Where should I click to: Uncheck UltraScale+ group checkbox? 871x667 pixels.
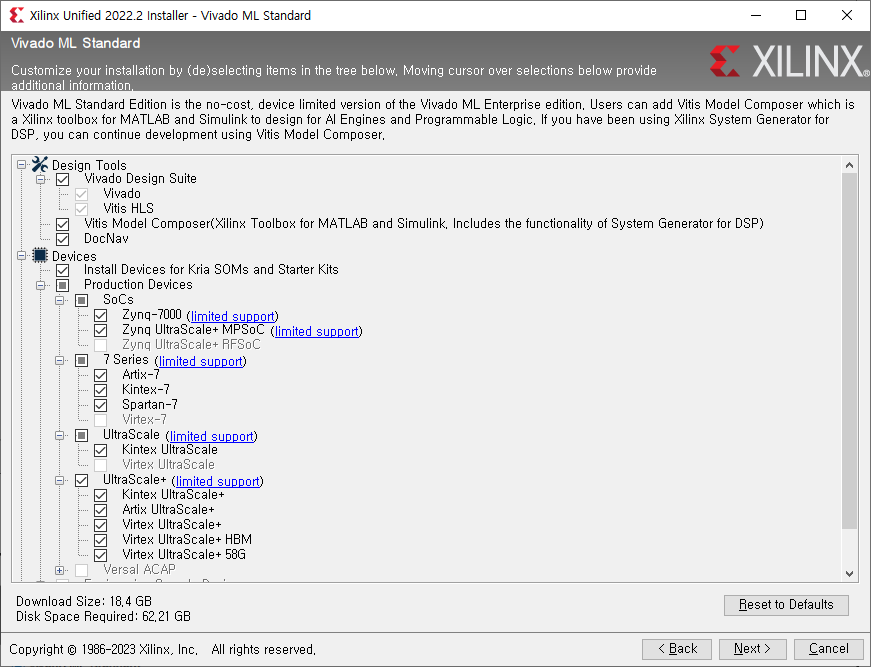(x=82, y=480)
